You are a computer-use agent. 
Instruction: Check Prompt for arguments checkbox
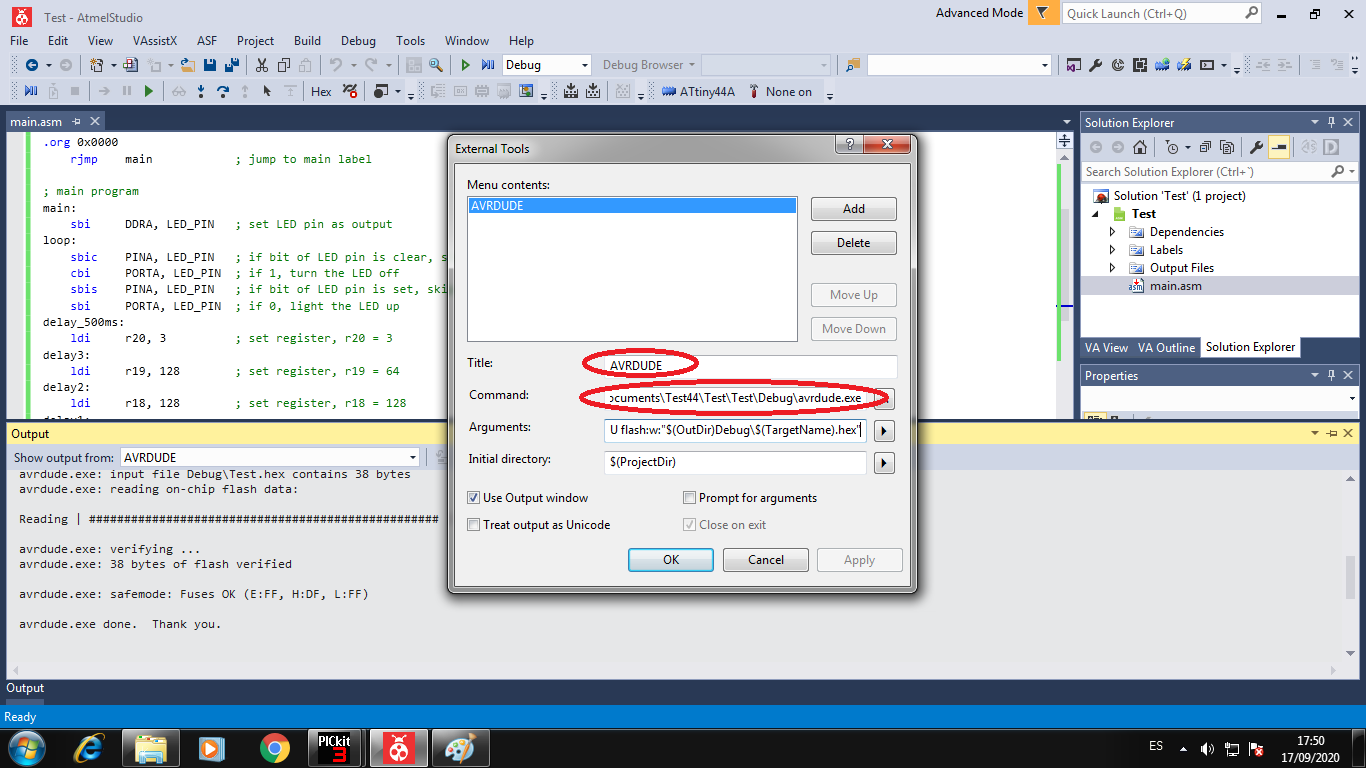(689, 498)
